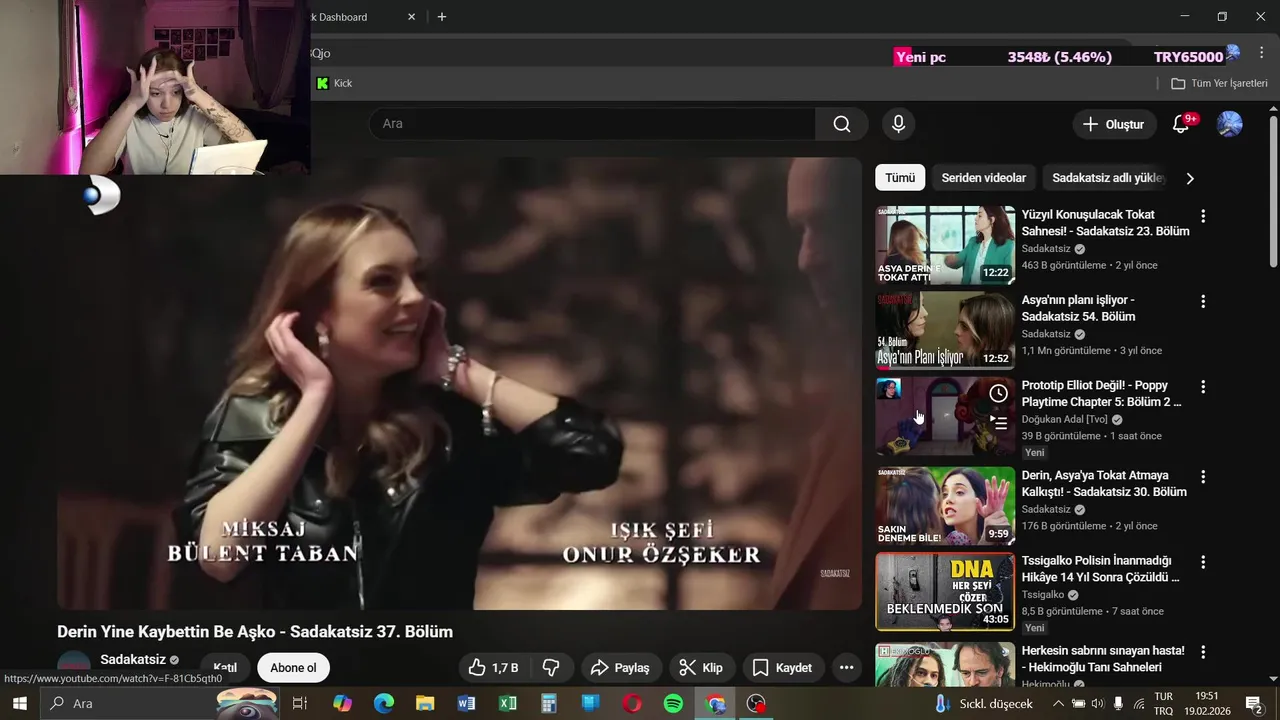Show more filter chips with arrow
This screenshot has width=1280, height=720.
pyautogui.click(x=1190, y=178)
